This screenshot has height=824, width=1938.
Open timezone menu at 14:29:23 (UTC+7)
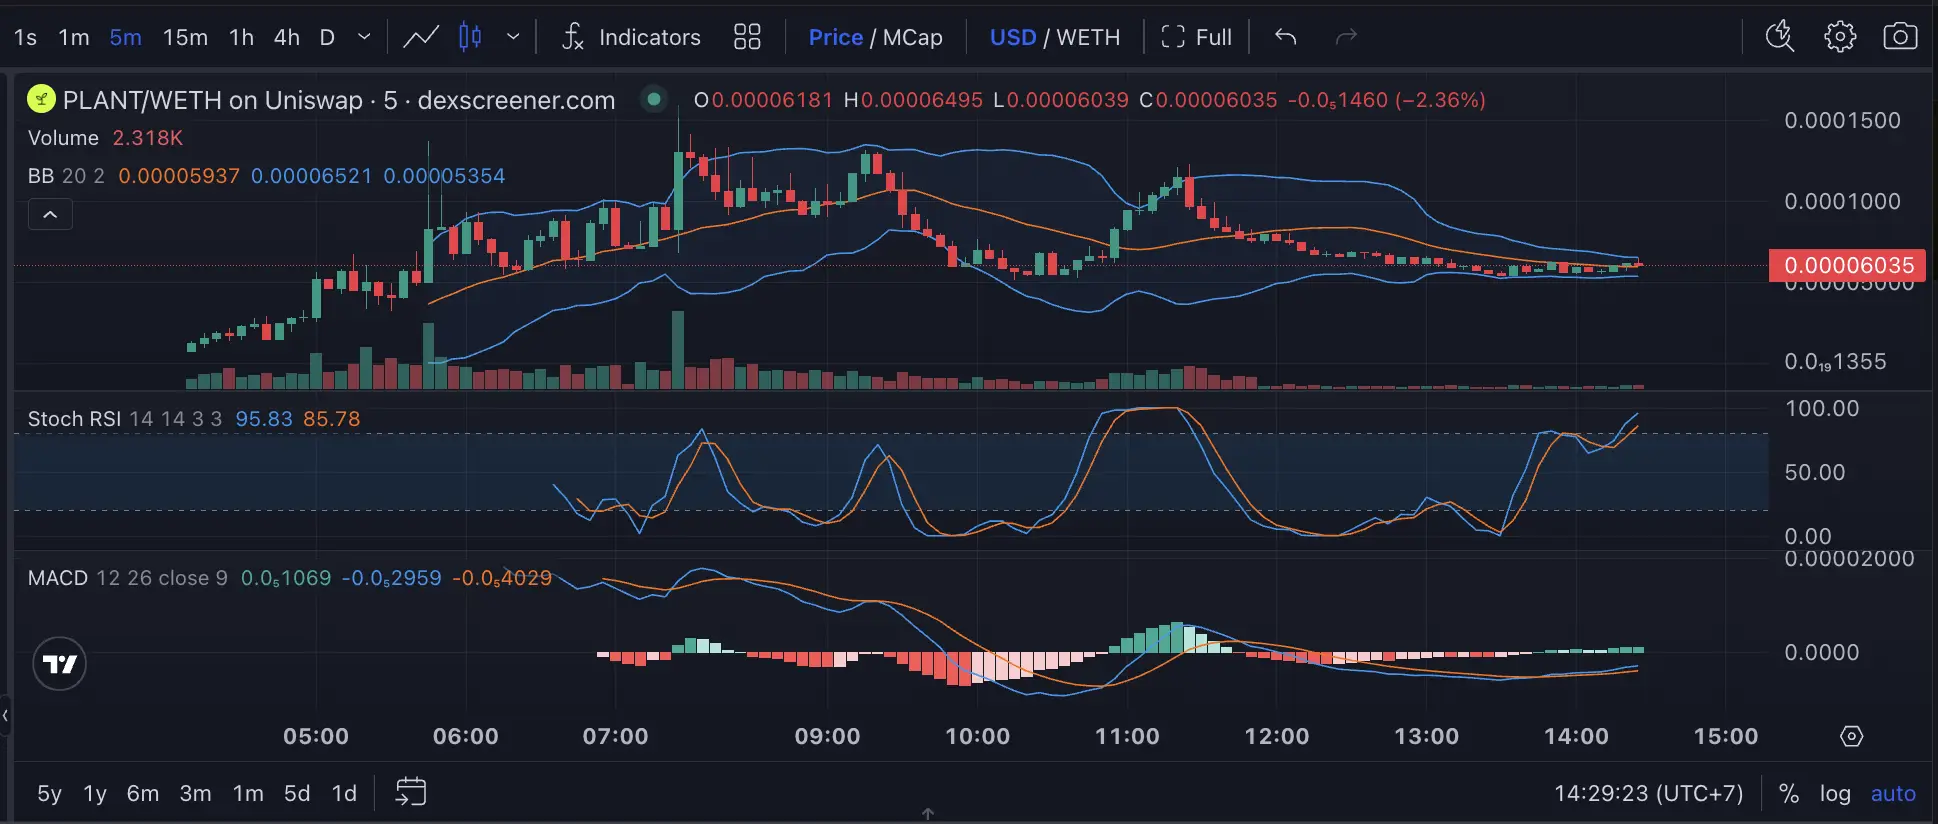pyautogui.click(x=1648, y=793)
